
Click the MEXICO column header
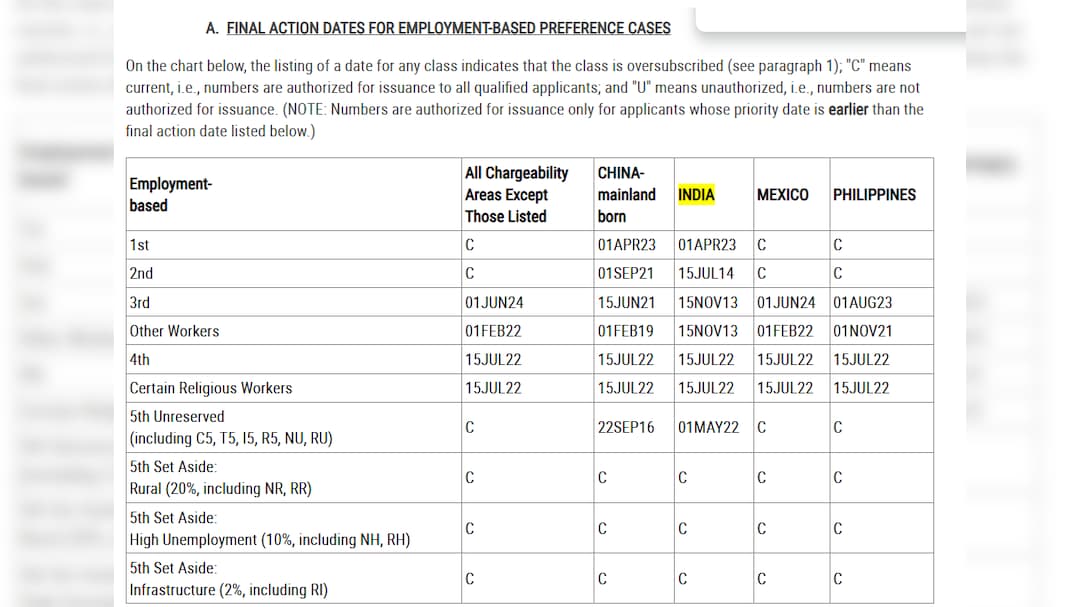[782, 194]
